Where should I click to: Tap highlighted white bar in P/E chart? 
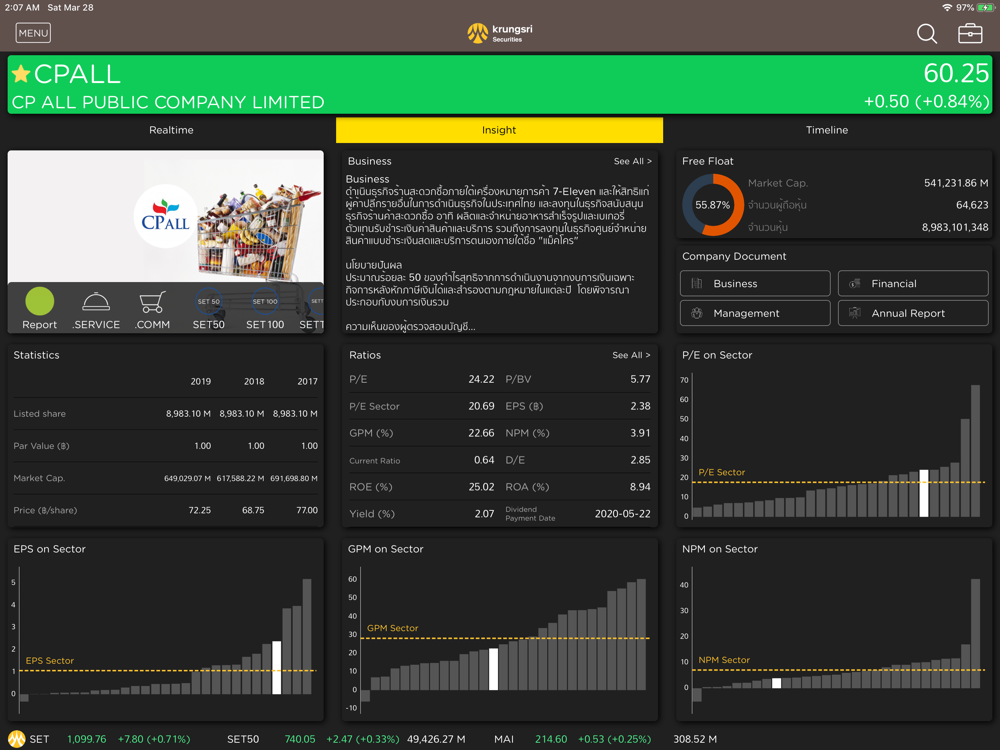pos(923,493)
